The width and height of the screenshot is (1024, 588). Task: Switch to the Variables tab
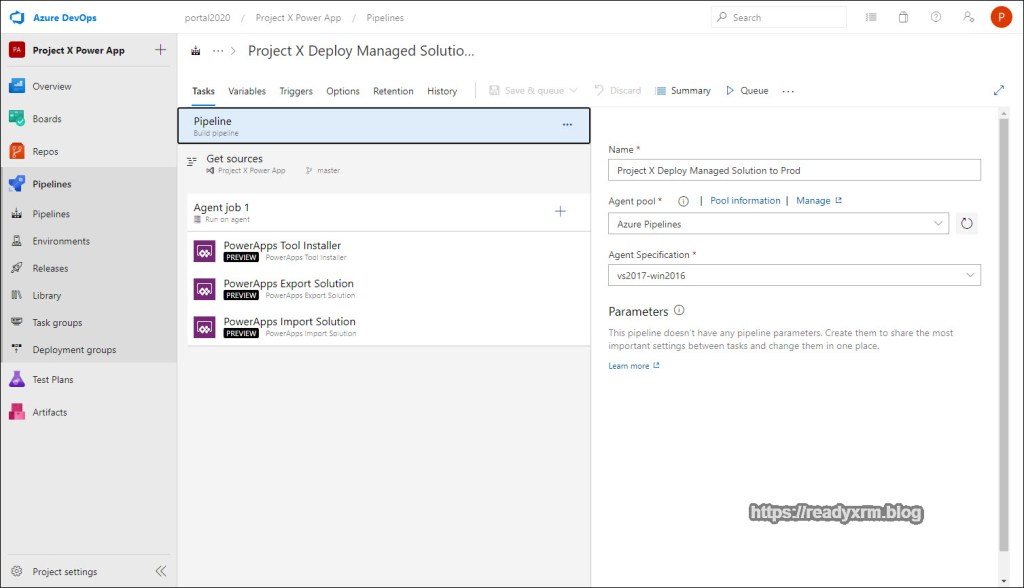[x=247, y=91]
